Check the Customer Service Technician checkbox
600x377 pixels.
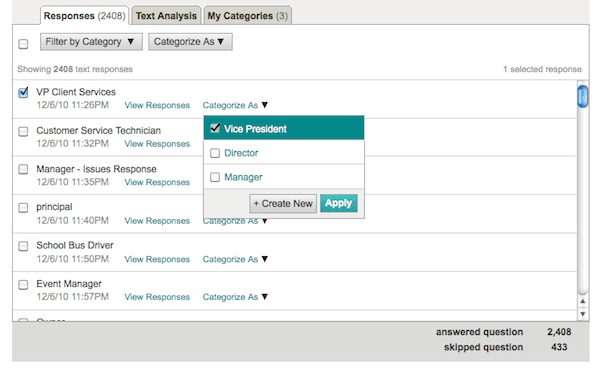(x=23, y=131)
